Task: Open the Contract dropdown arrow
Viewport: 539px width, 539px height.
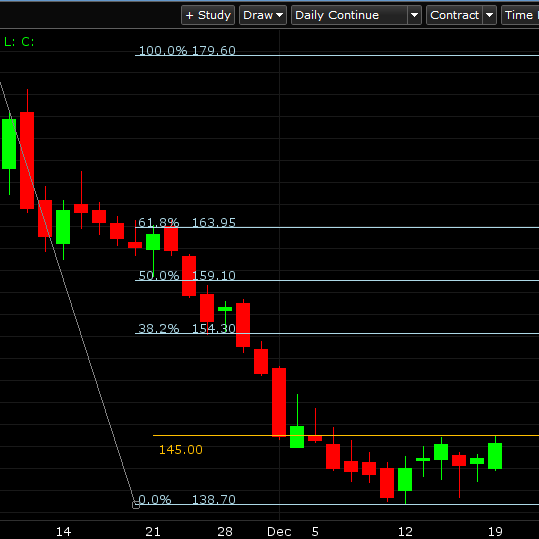Action: point(490,15)
